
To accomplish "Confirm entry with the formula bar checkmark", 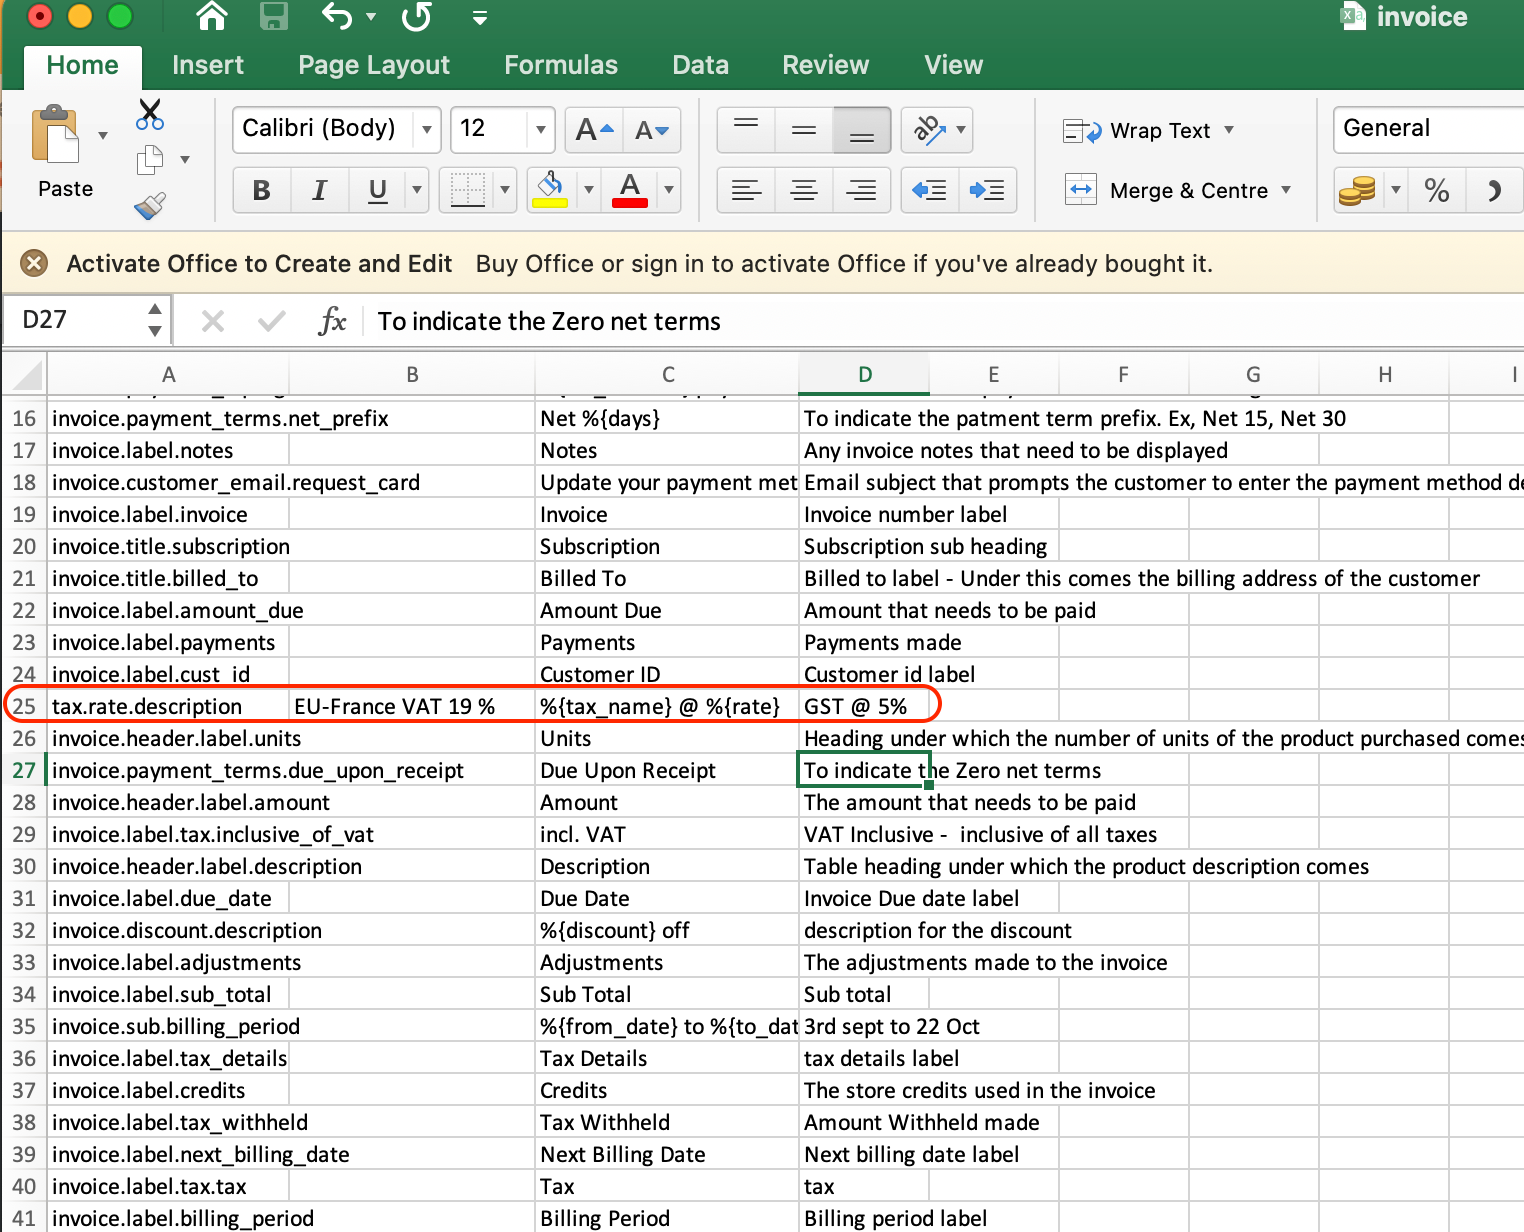I will [270, 320].
